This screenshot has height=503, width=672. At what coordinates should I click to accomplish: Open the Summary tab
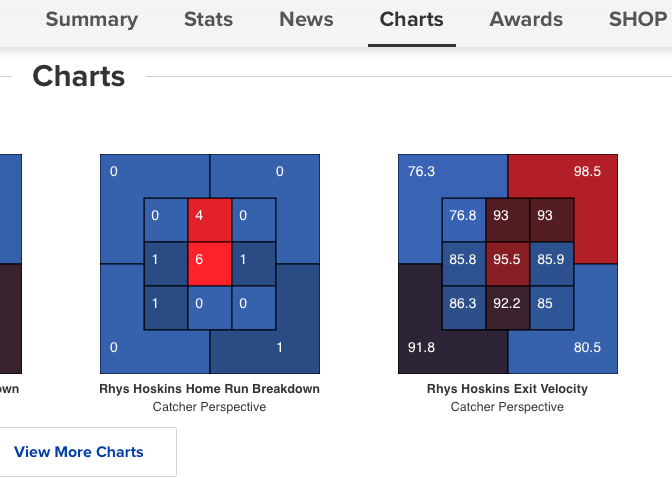pyautogui.click(x=92, y=19)
